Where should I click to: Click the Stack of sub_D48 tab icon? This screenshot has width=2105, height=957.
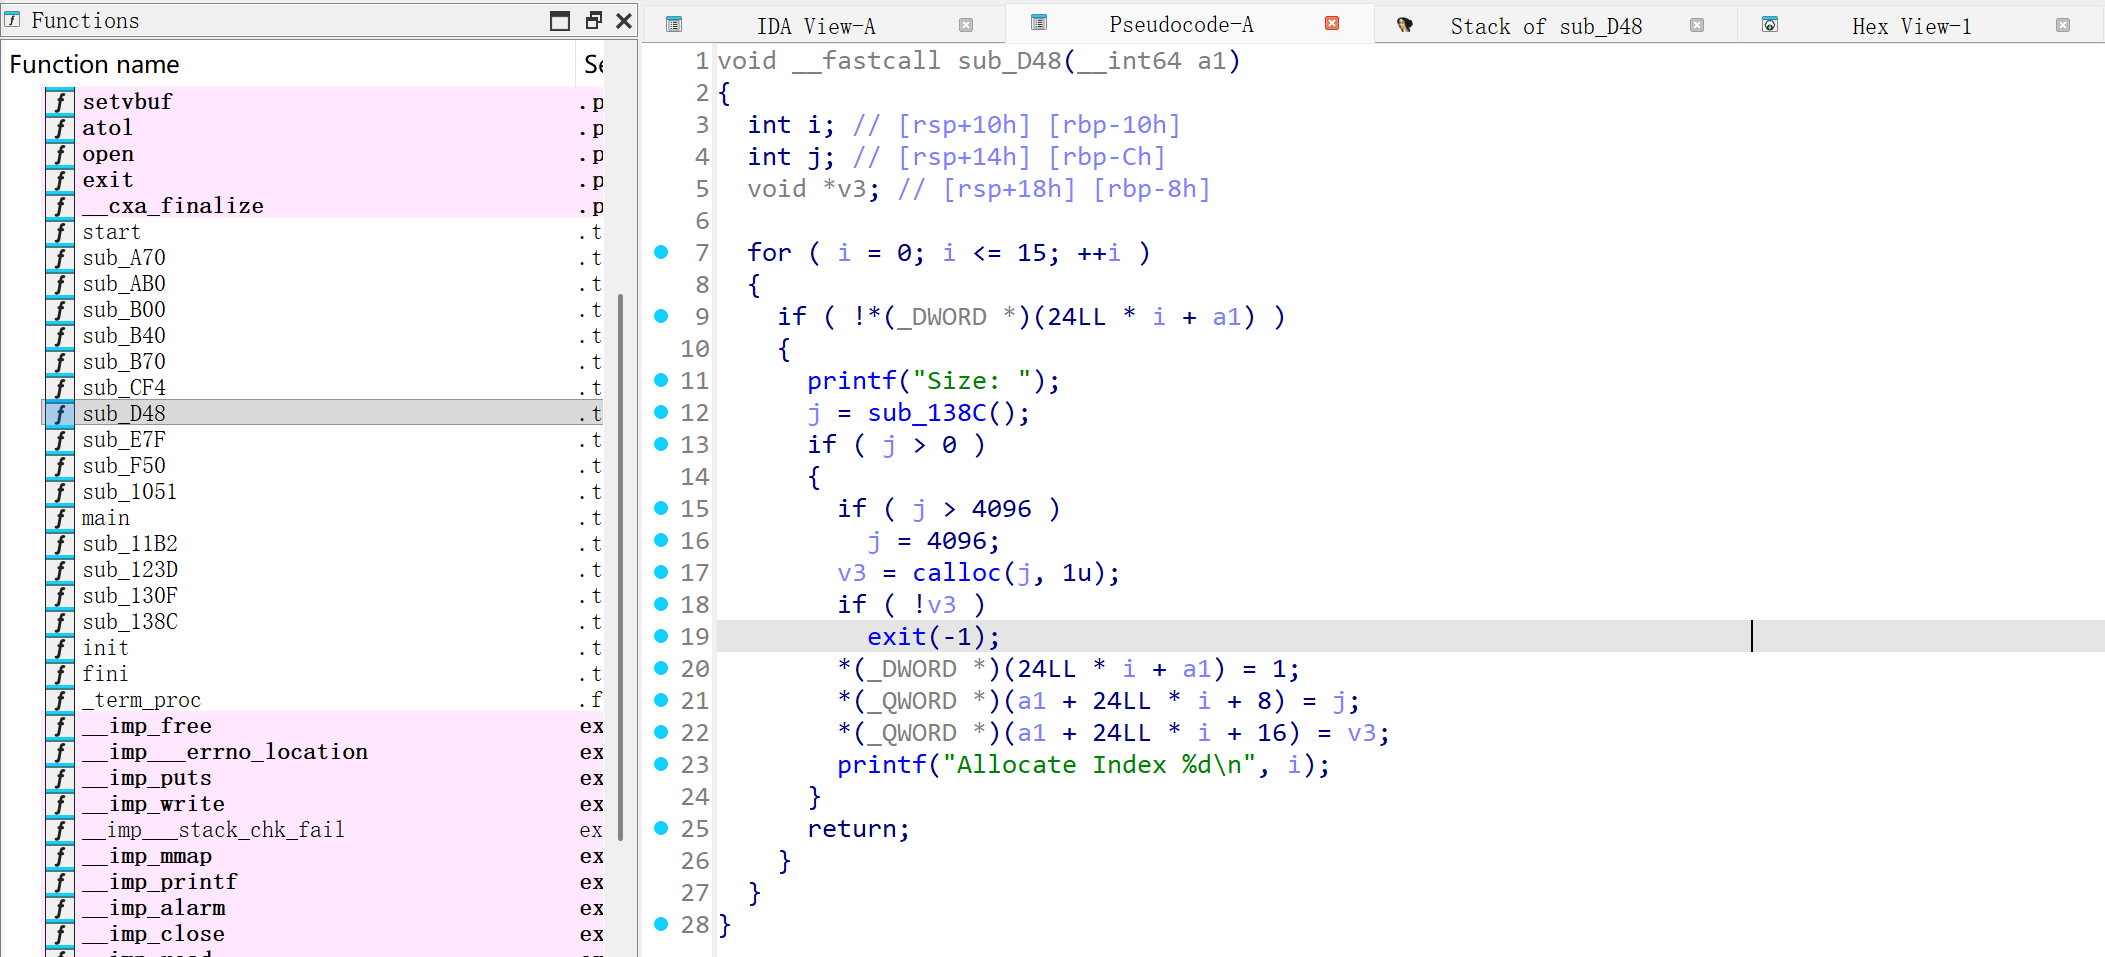pos(1405,24)
